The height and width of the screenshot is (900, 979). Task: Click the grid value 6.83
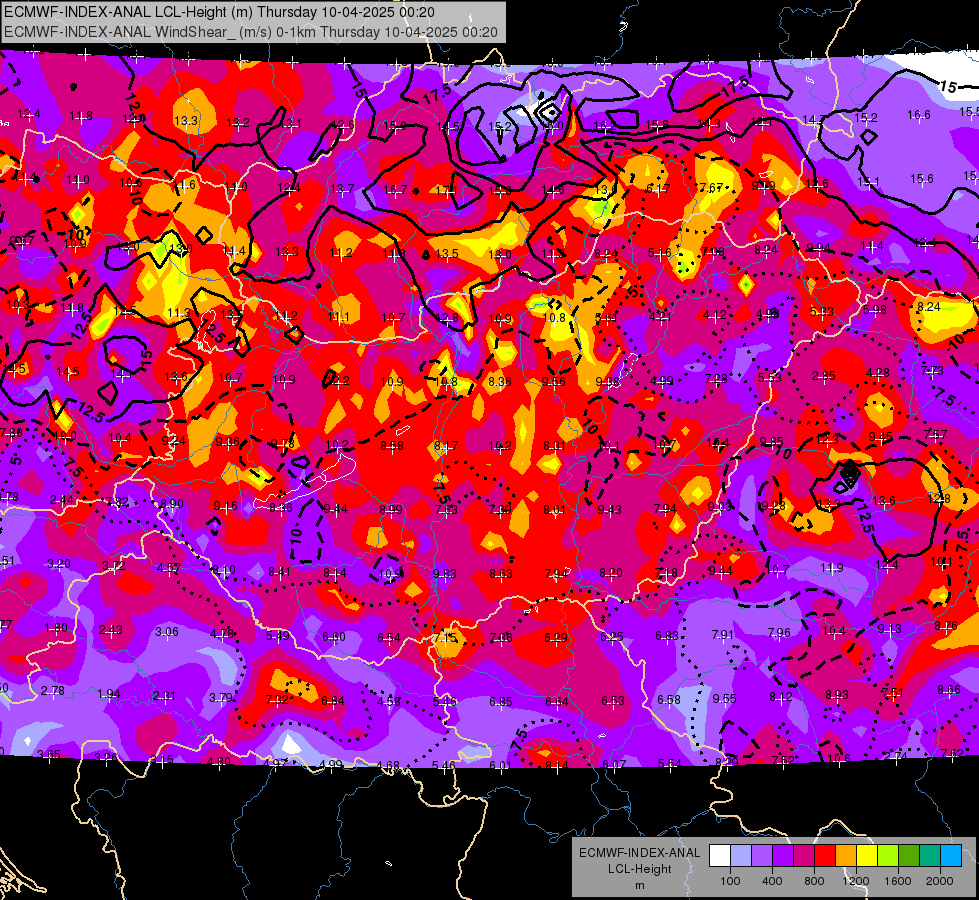[x=667, y=635]
